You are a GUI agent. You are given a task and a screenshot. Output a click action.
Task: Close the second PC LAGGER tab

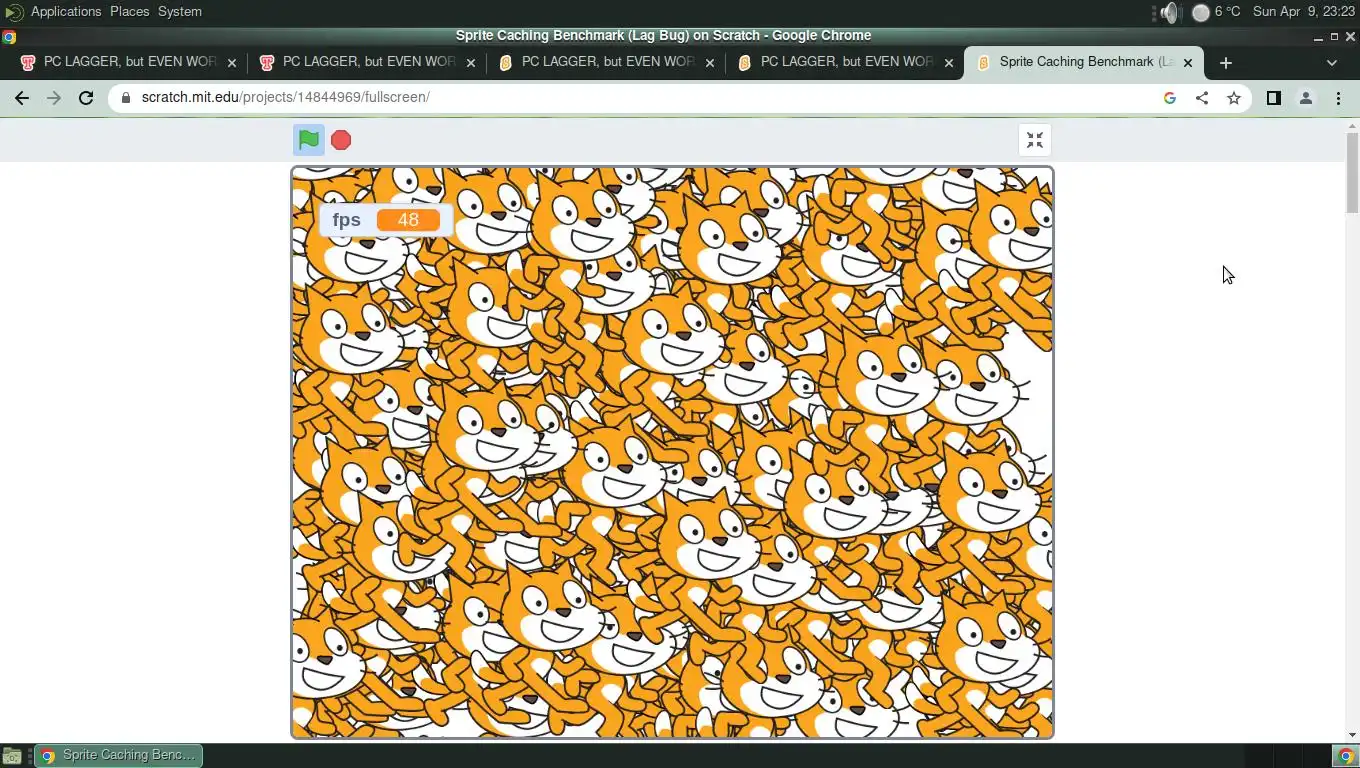pos(471,62)
